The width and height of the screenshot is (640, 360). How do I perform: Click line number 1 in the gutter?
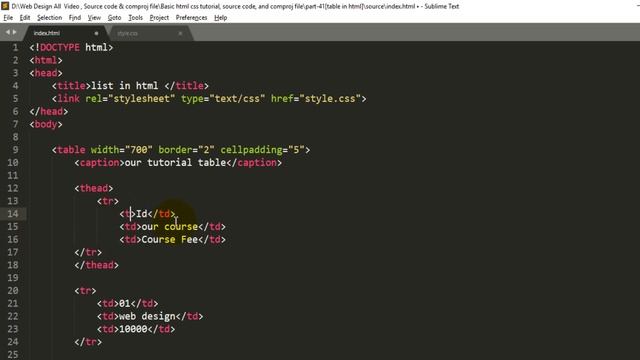[x=15, y=47]
